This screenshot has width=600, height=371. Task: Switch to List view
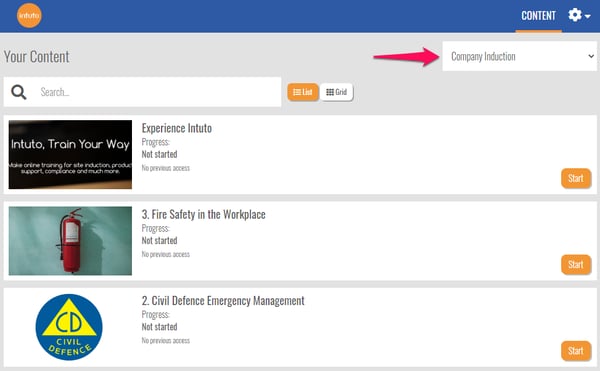303,92
